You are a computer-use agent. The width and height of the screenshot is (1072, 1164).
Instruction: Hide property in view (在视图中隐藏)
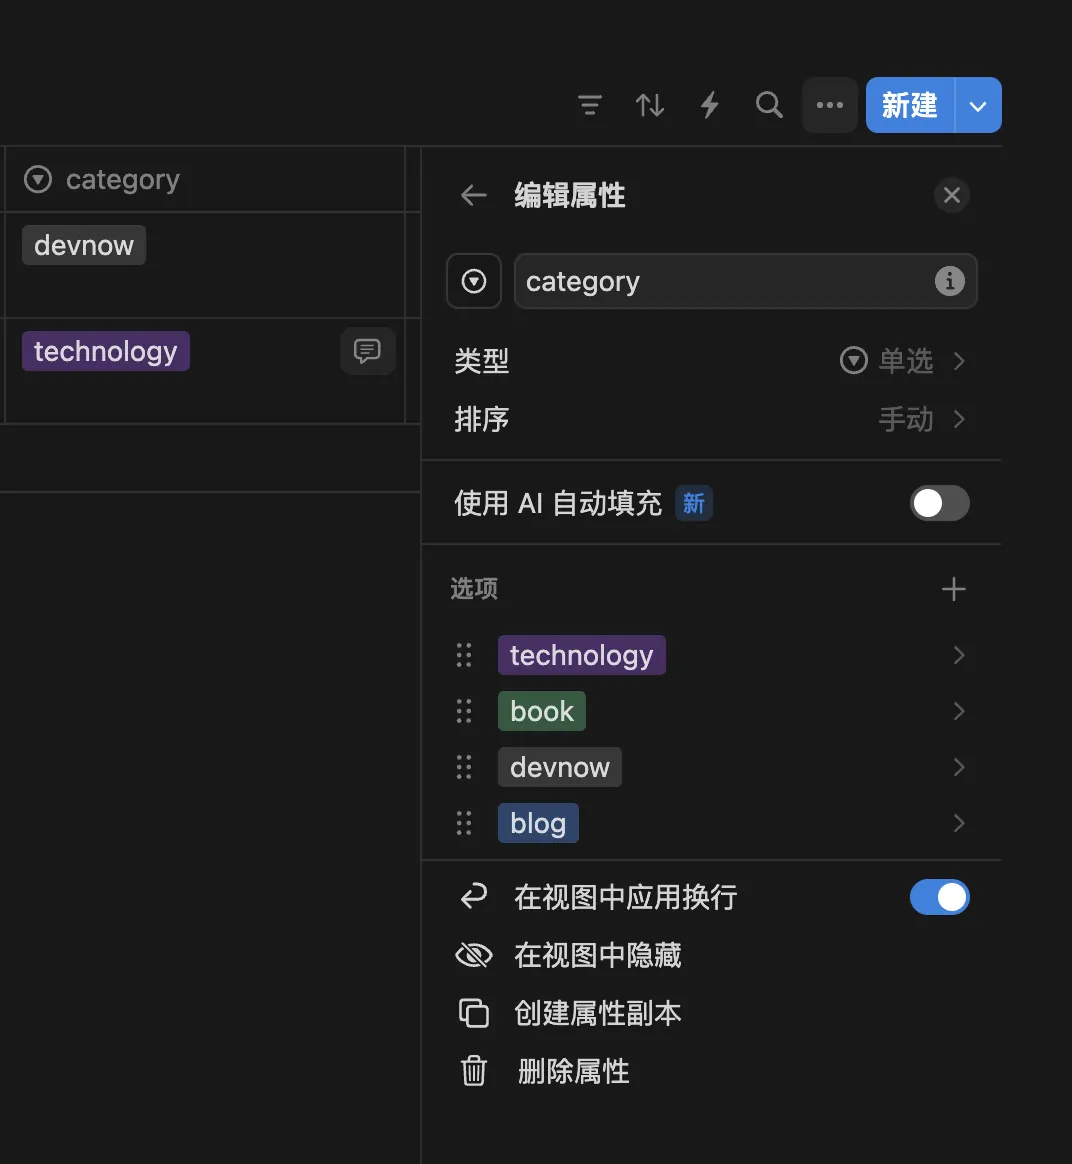coord(597,955)
